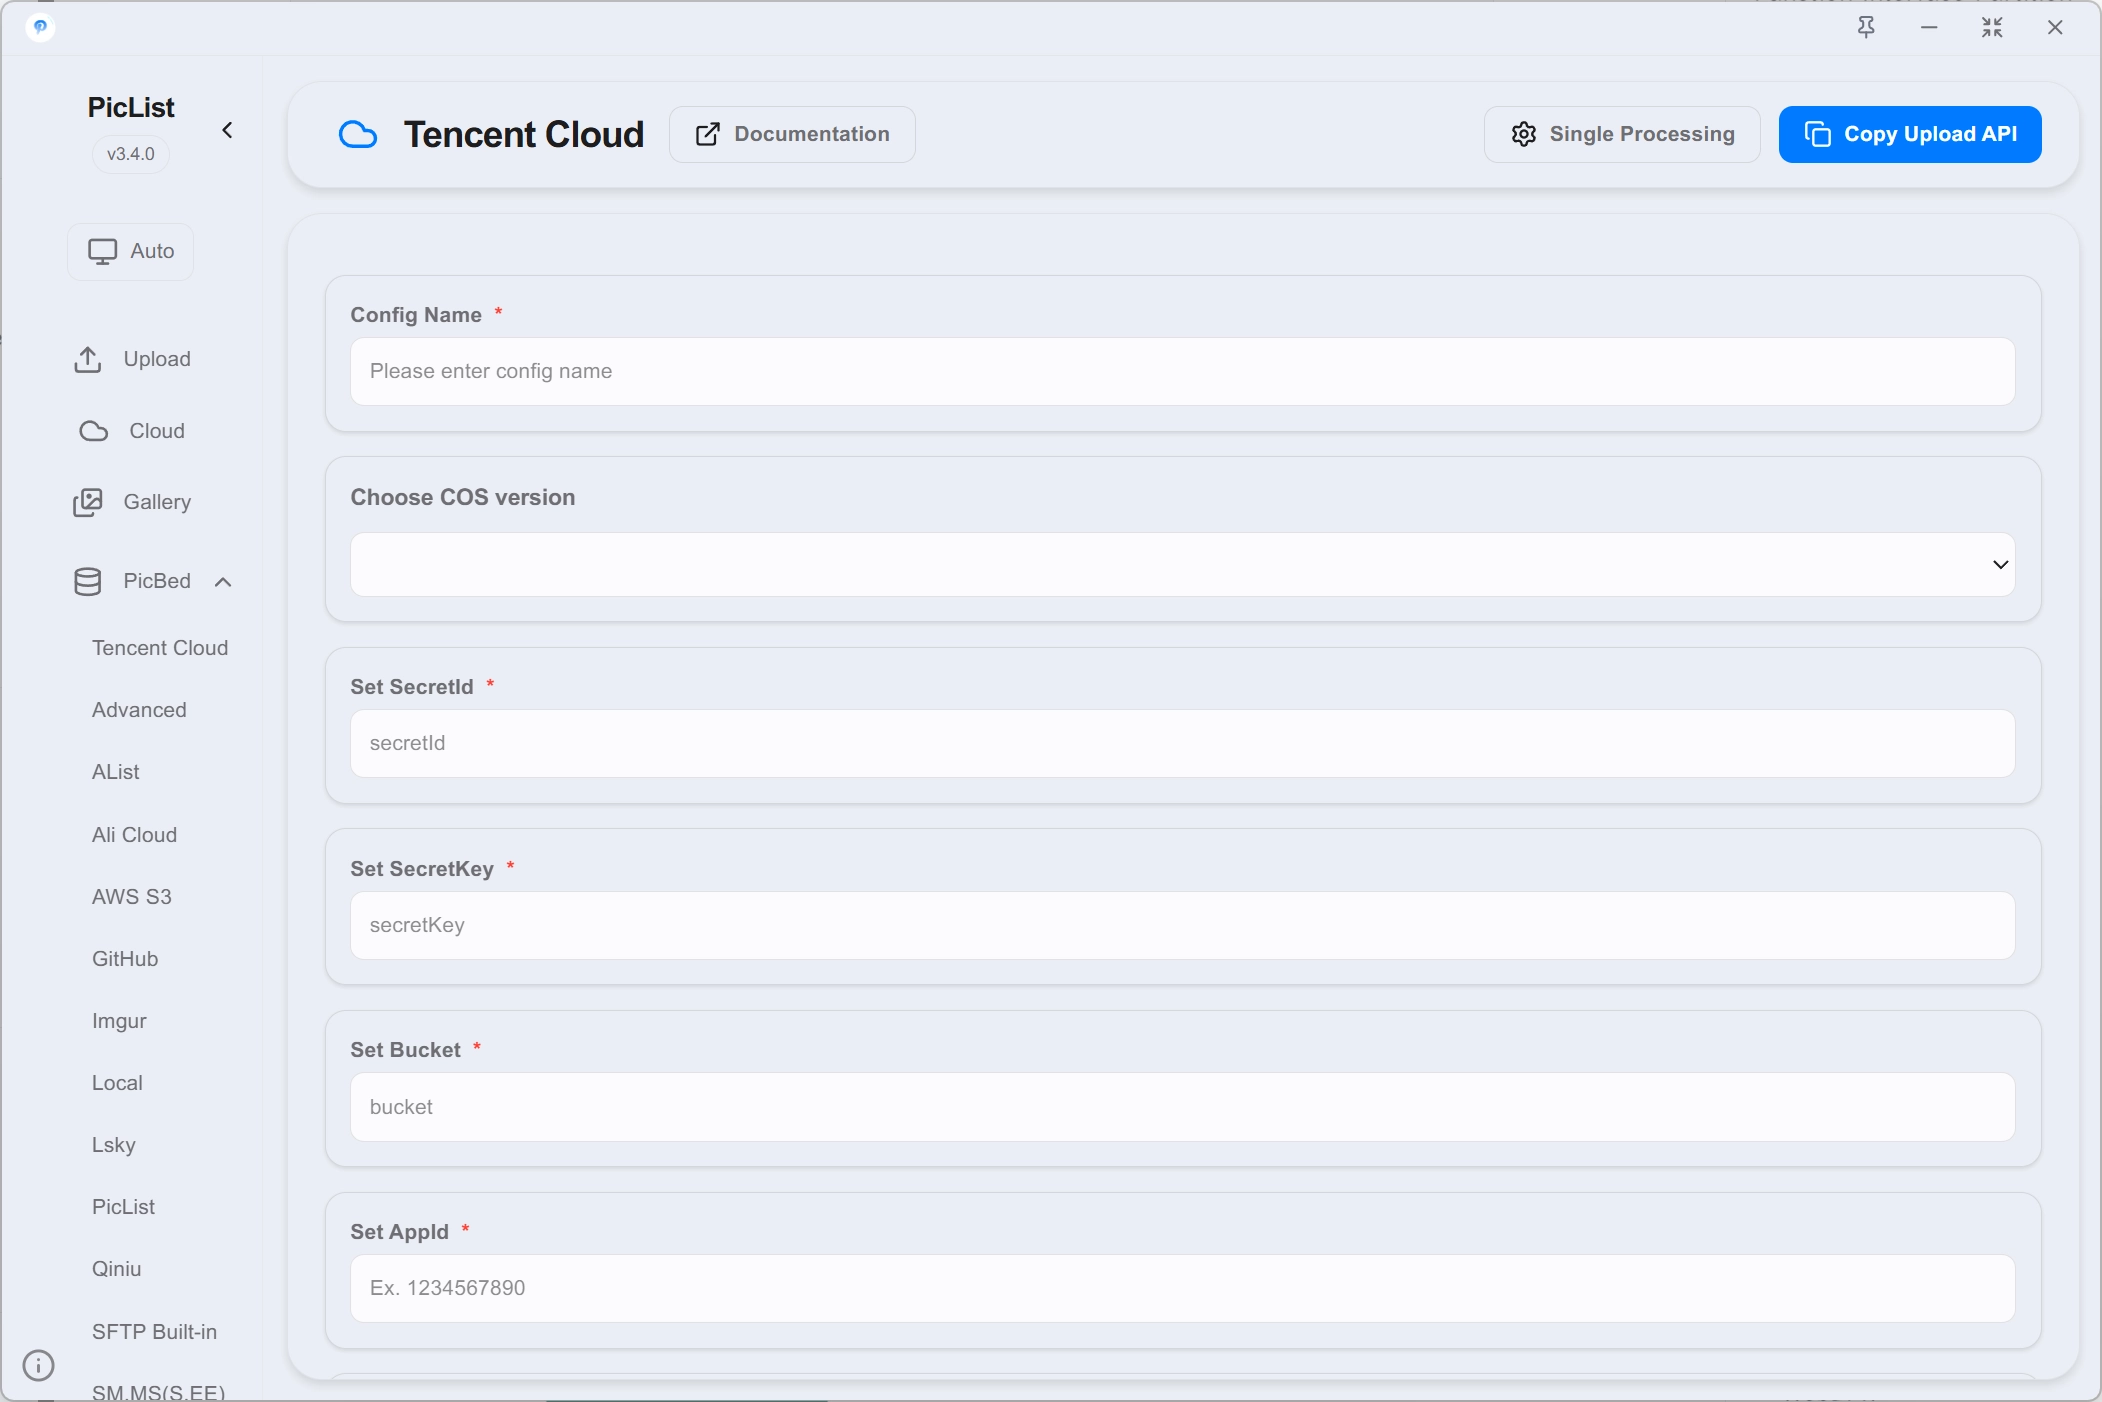Click the Copy Upload API button
The height and width of the screenshot is (1402, 2102).
(x=1910, y=134)
